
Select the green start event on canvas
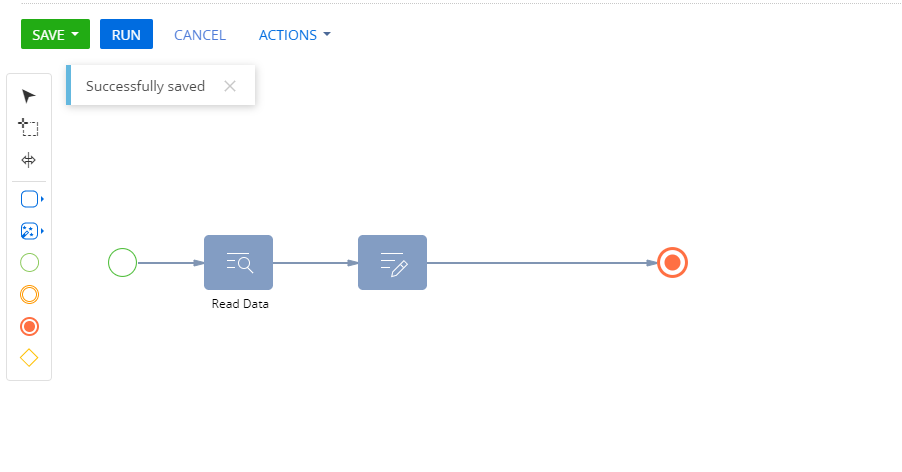[123, 263]
